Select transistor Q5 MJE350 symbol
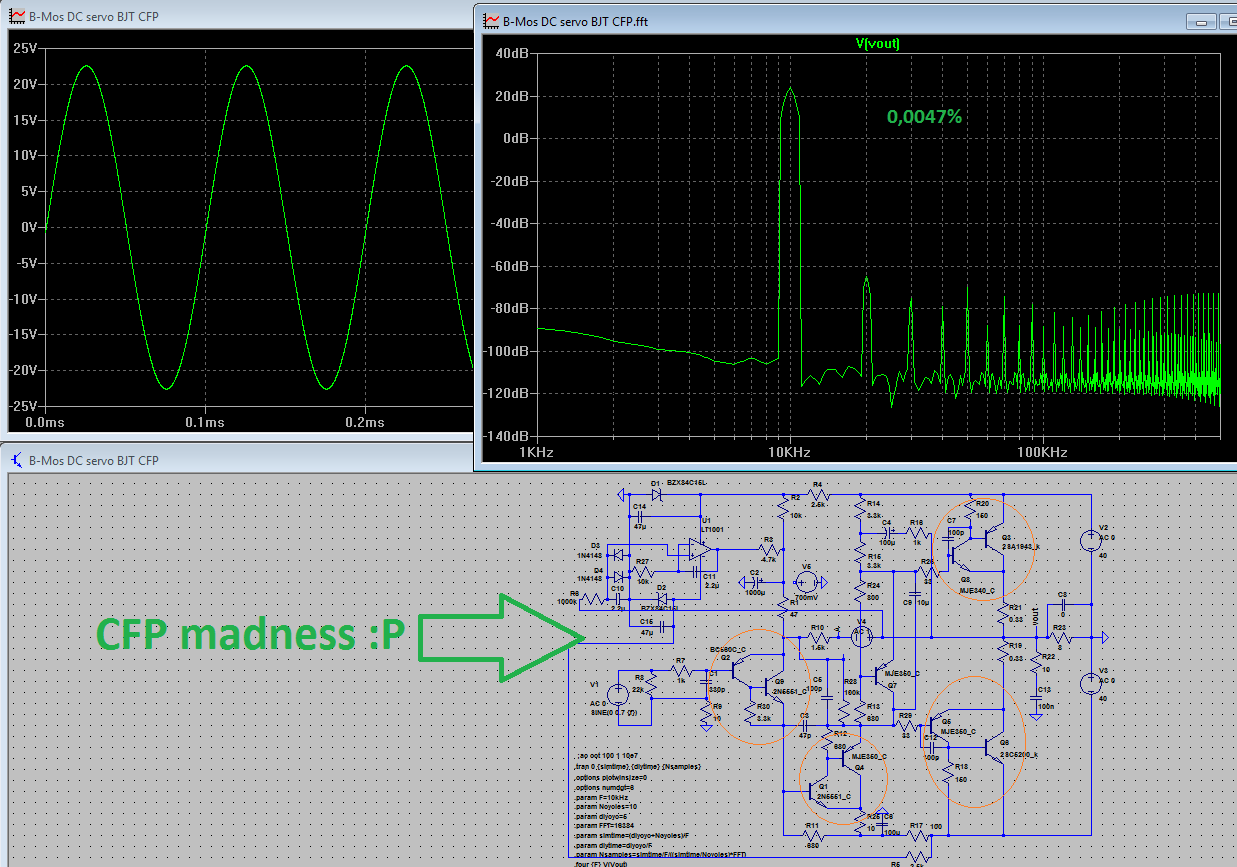 click(x=939, y=725)
